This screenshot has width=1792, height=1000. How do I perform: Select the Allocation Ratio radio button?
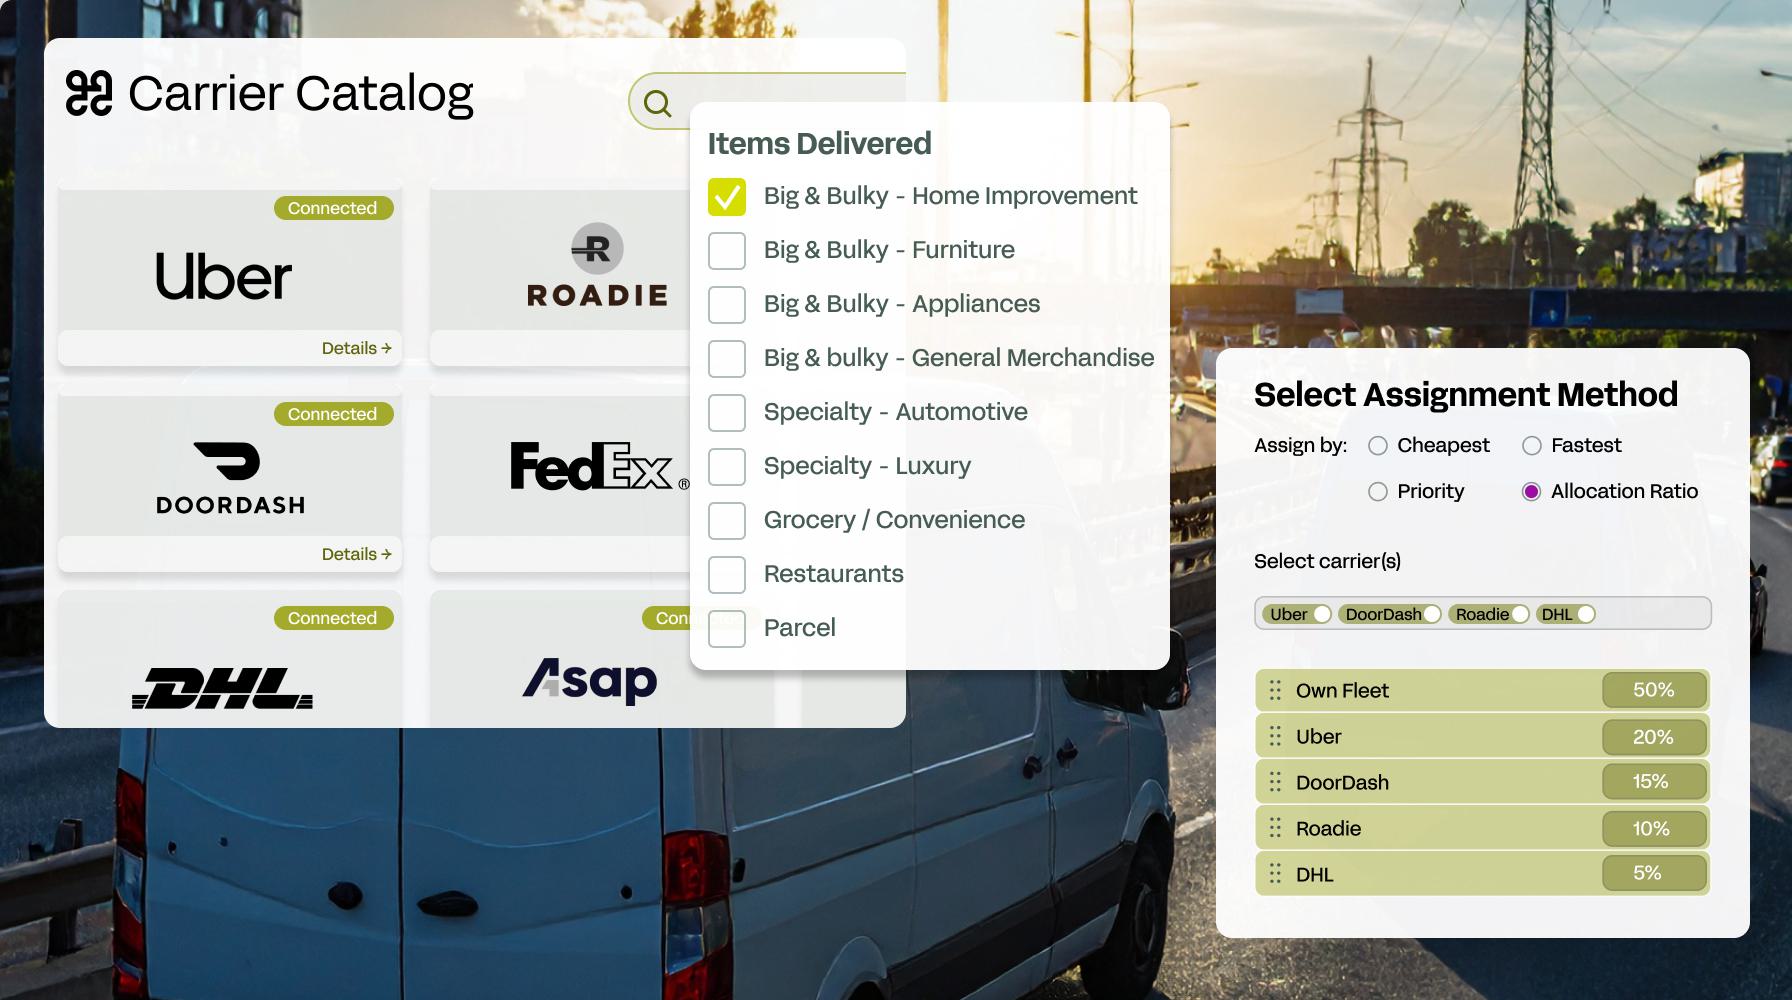[1532, 492]
